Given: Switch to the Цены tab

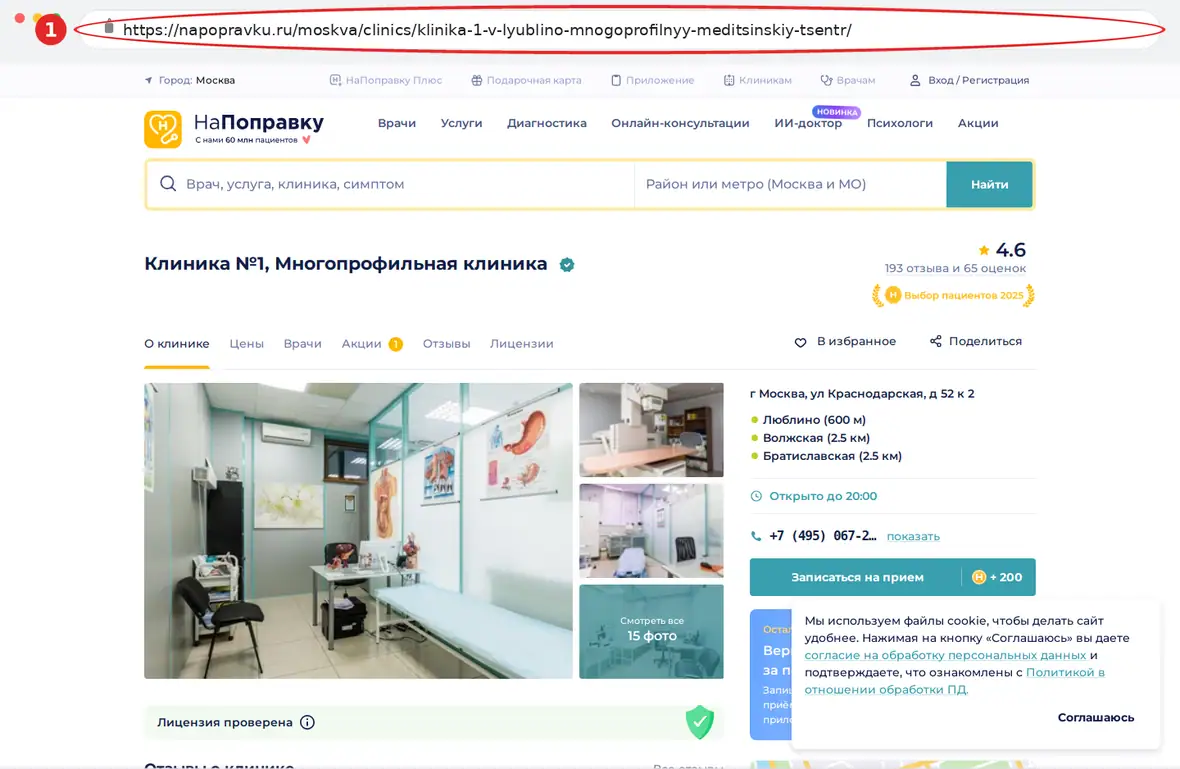Looking at the screenshot, I should (x=247, y=344).
